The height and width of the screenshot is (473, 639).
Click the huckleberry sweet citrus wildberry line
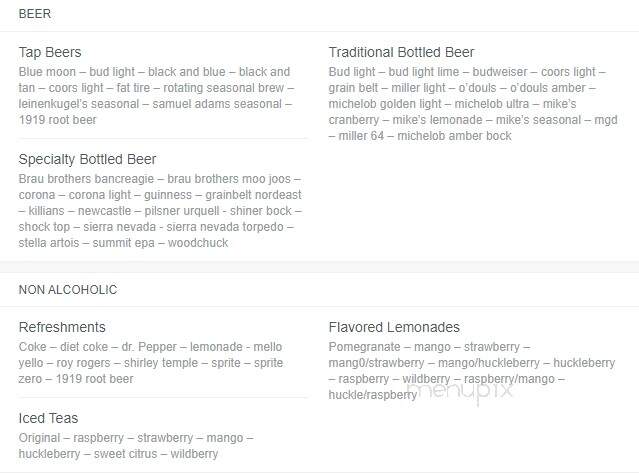118,454
